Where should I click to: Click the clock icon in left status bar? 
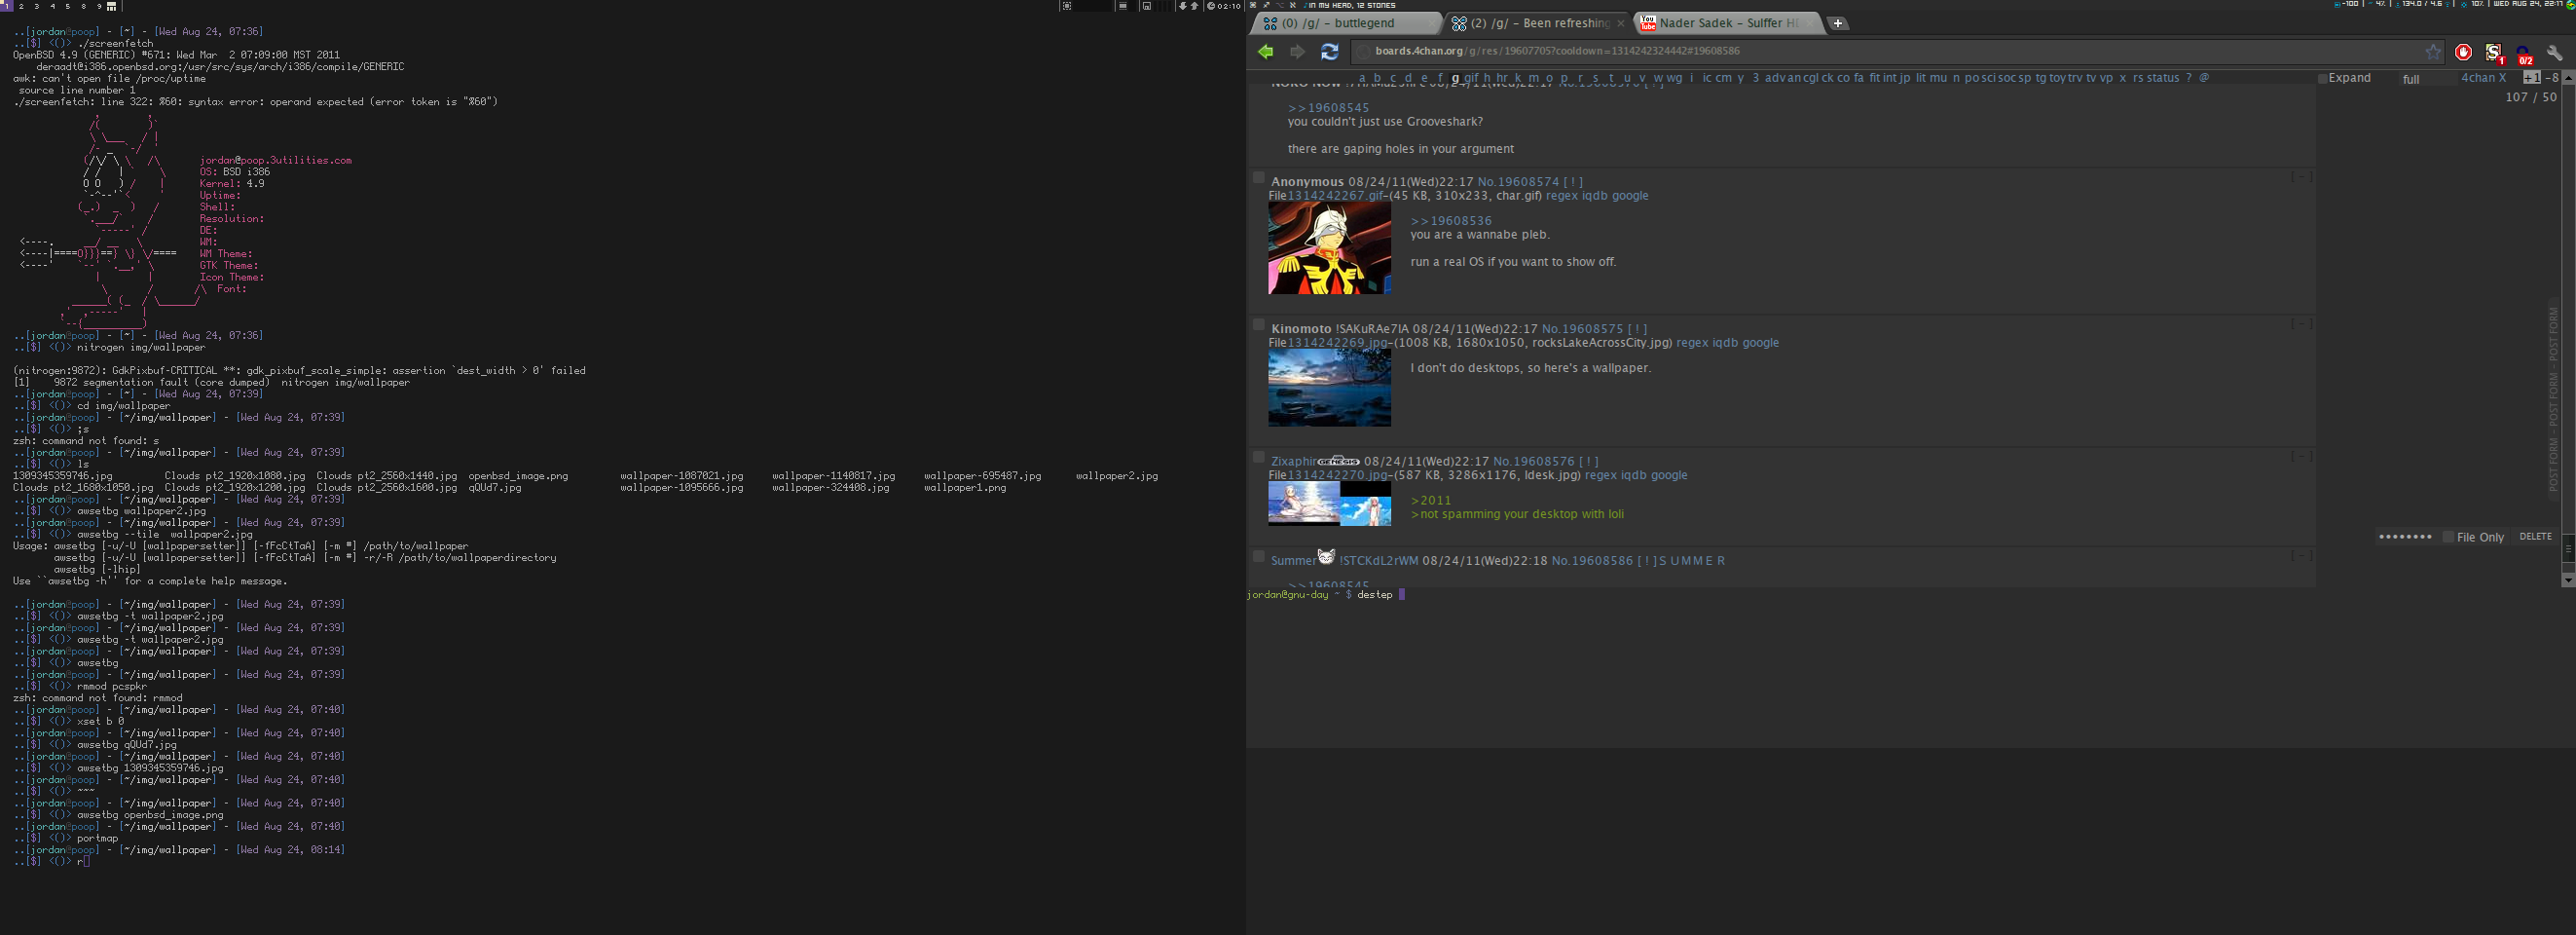coord(1210,6)
